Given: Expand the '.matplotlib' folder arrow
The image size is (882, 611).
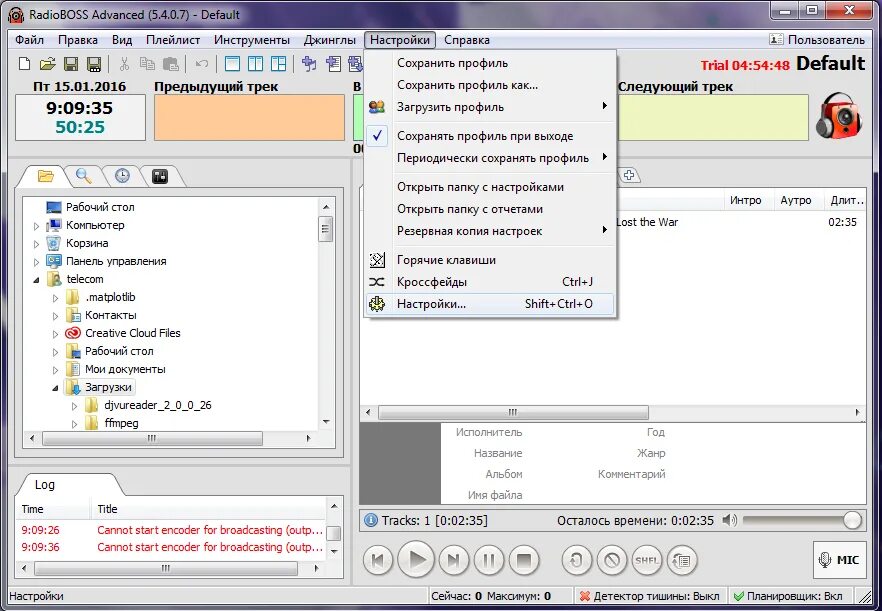Looking at the screenshot, I should point(55,298).
